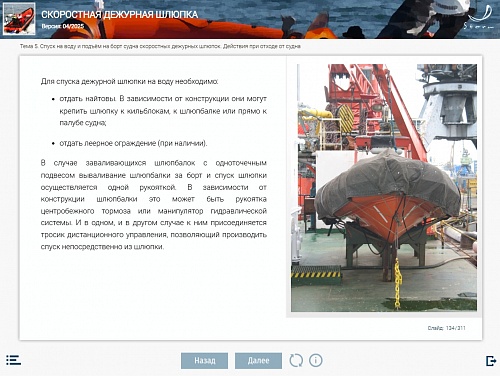Viewport: 500px width, 376px height.
Task: Advance with the Далее button
Action: tap(258, 361)
